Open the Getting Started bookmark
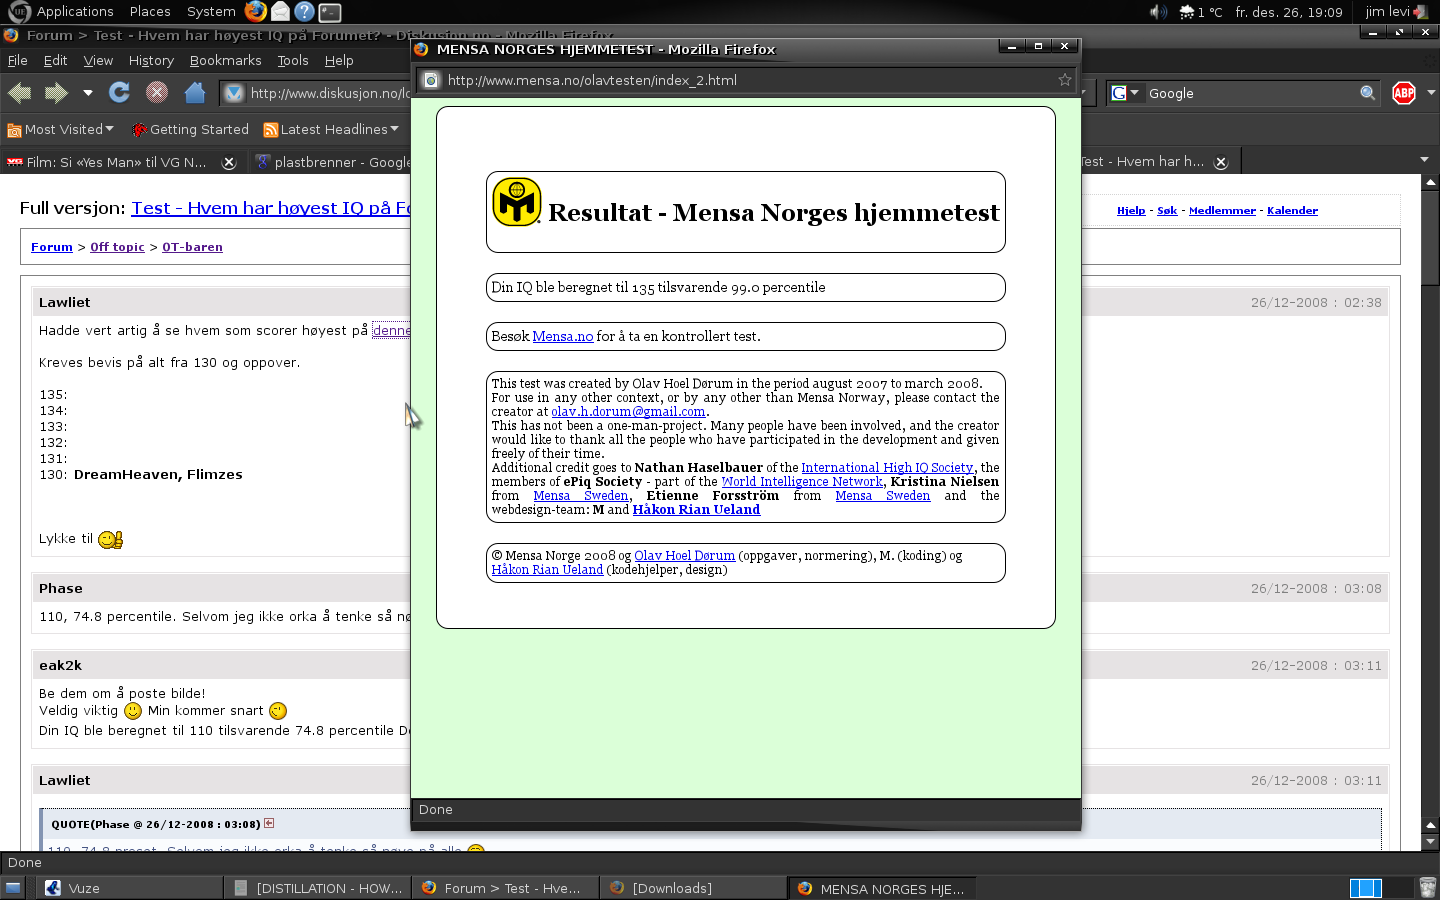The width and height of the screenshot is (1440, 900). coord(190,129)
